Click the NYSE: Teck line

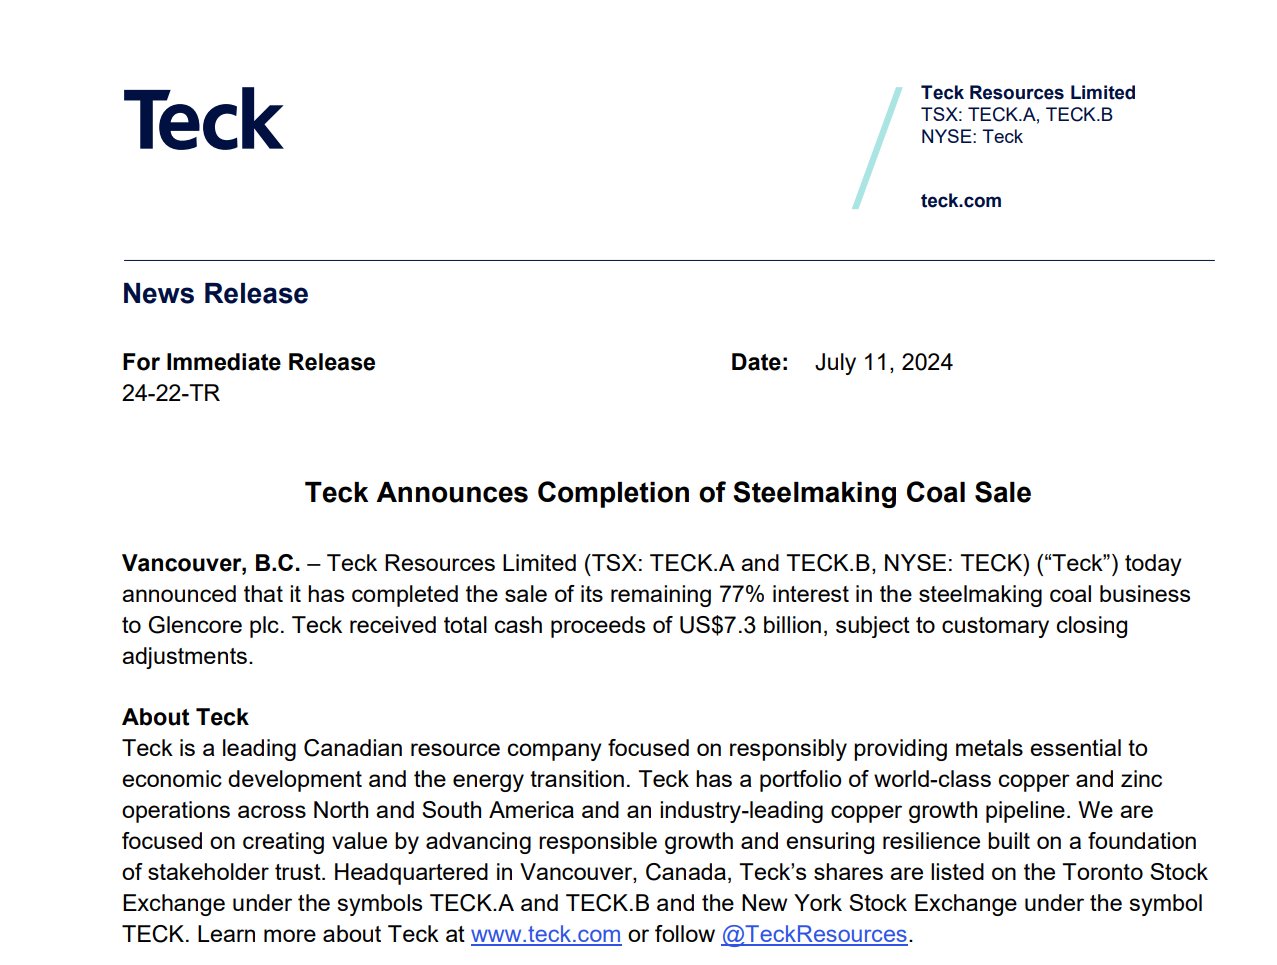(x=971, y=137)
